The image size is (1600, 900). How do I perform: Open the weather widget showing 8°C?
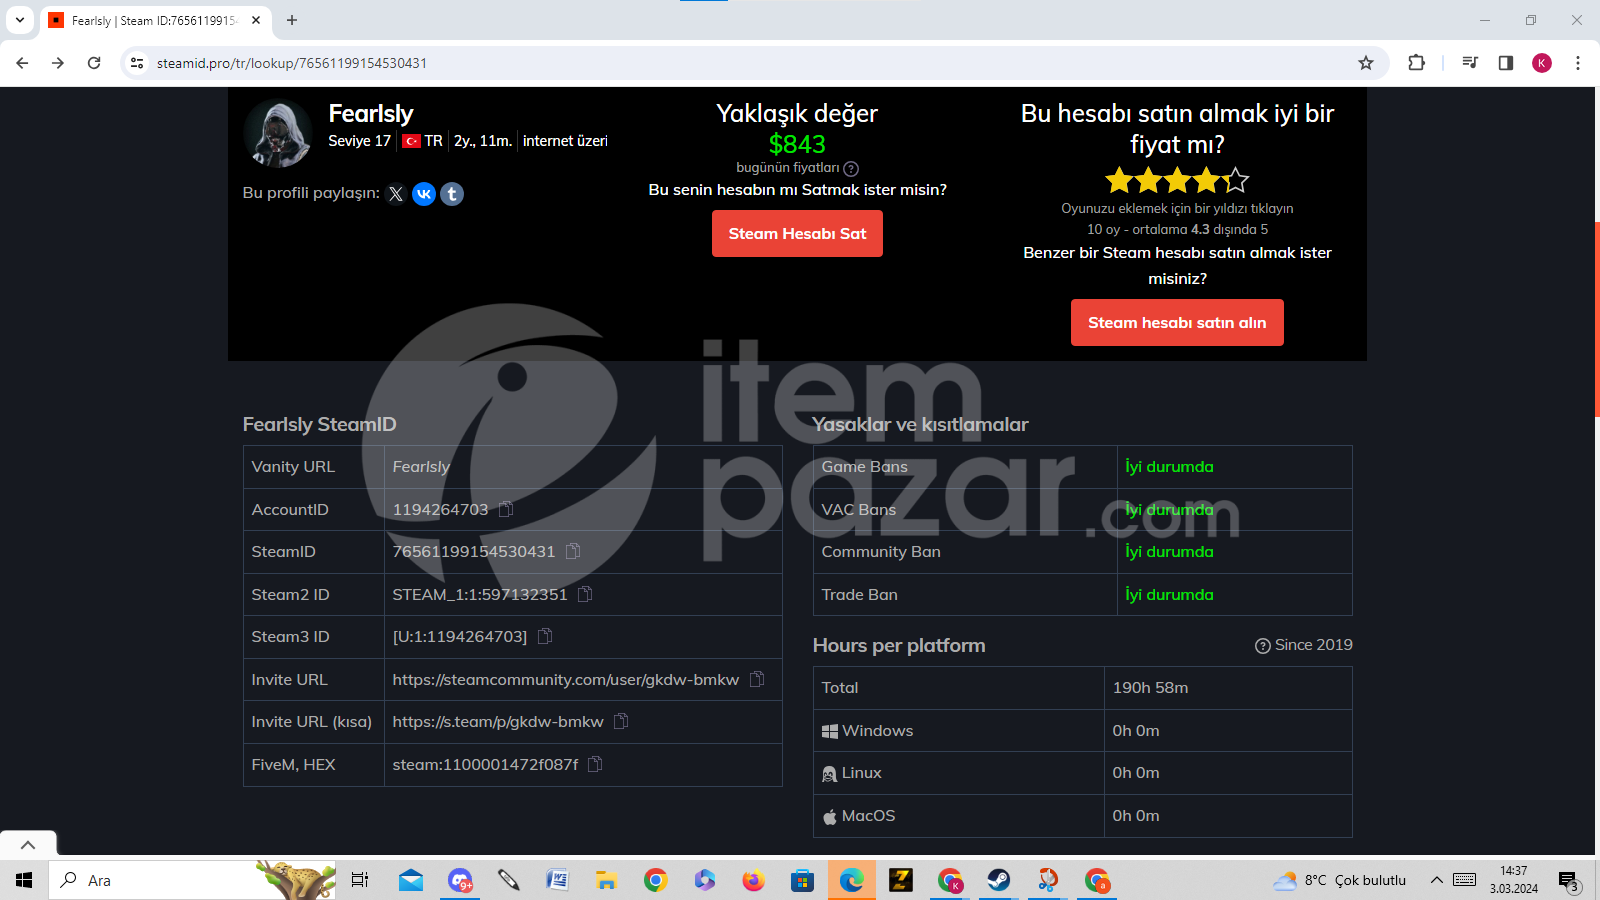point(1340,880)
